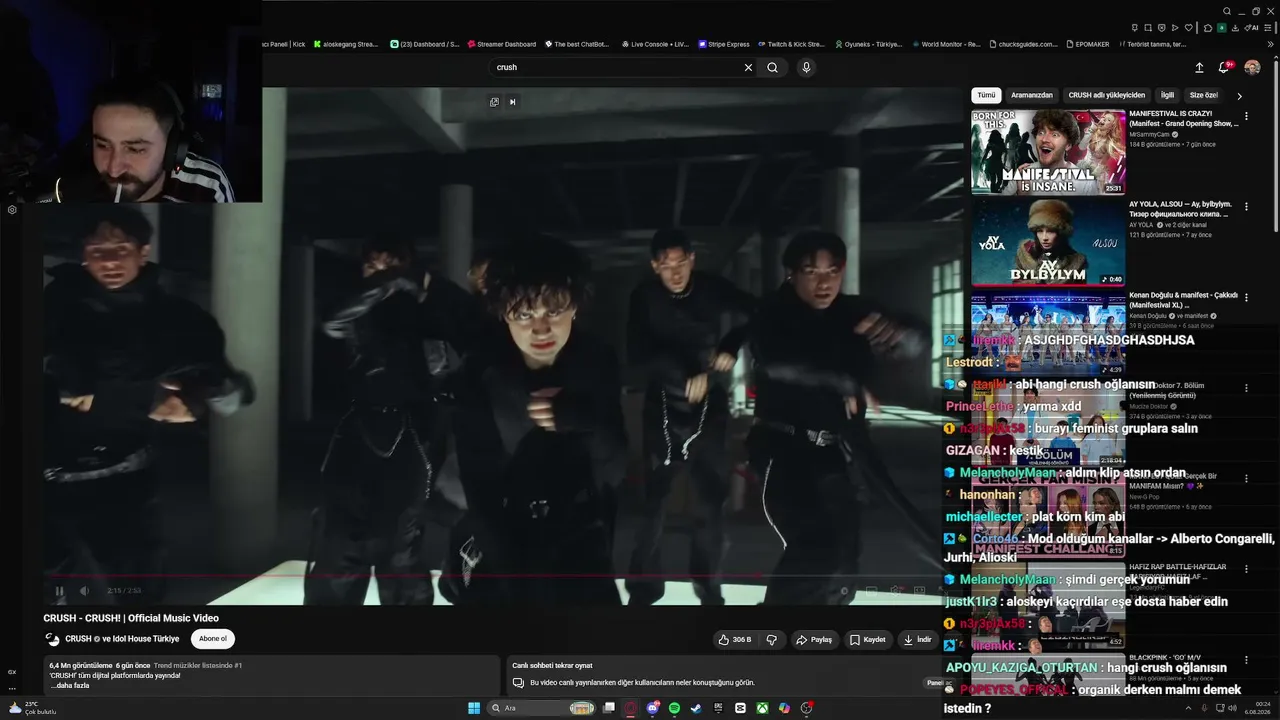Open the weather widget showing 23°C
The image size is (1280, 720).
[x=32, y=708]
